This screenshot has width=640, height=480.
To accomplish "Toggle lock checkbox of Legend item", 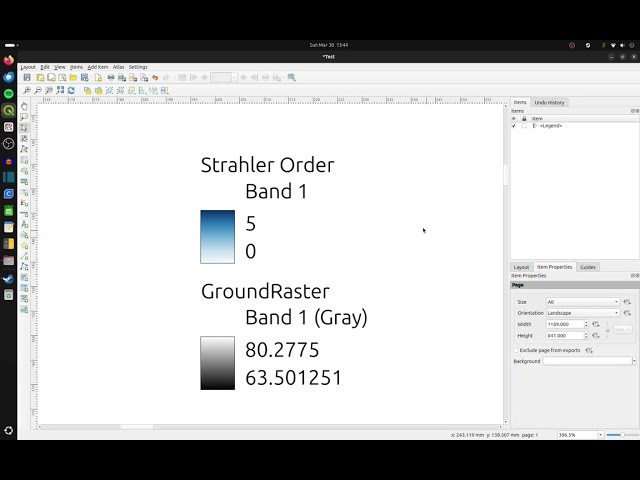I will tap(524, 126).
